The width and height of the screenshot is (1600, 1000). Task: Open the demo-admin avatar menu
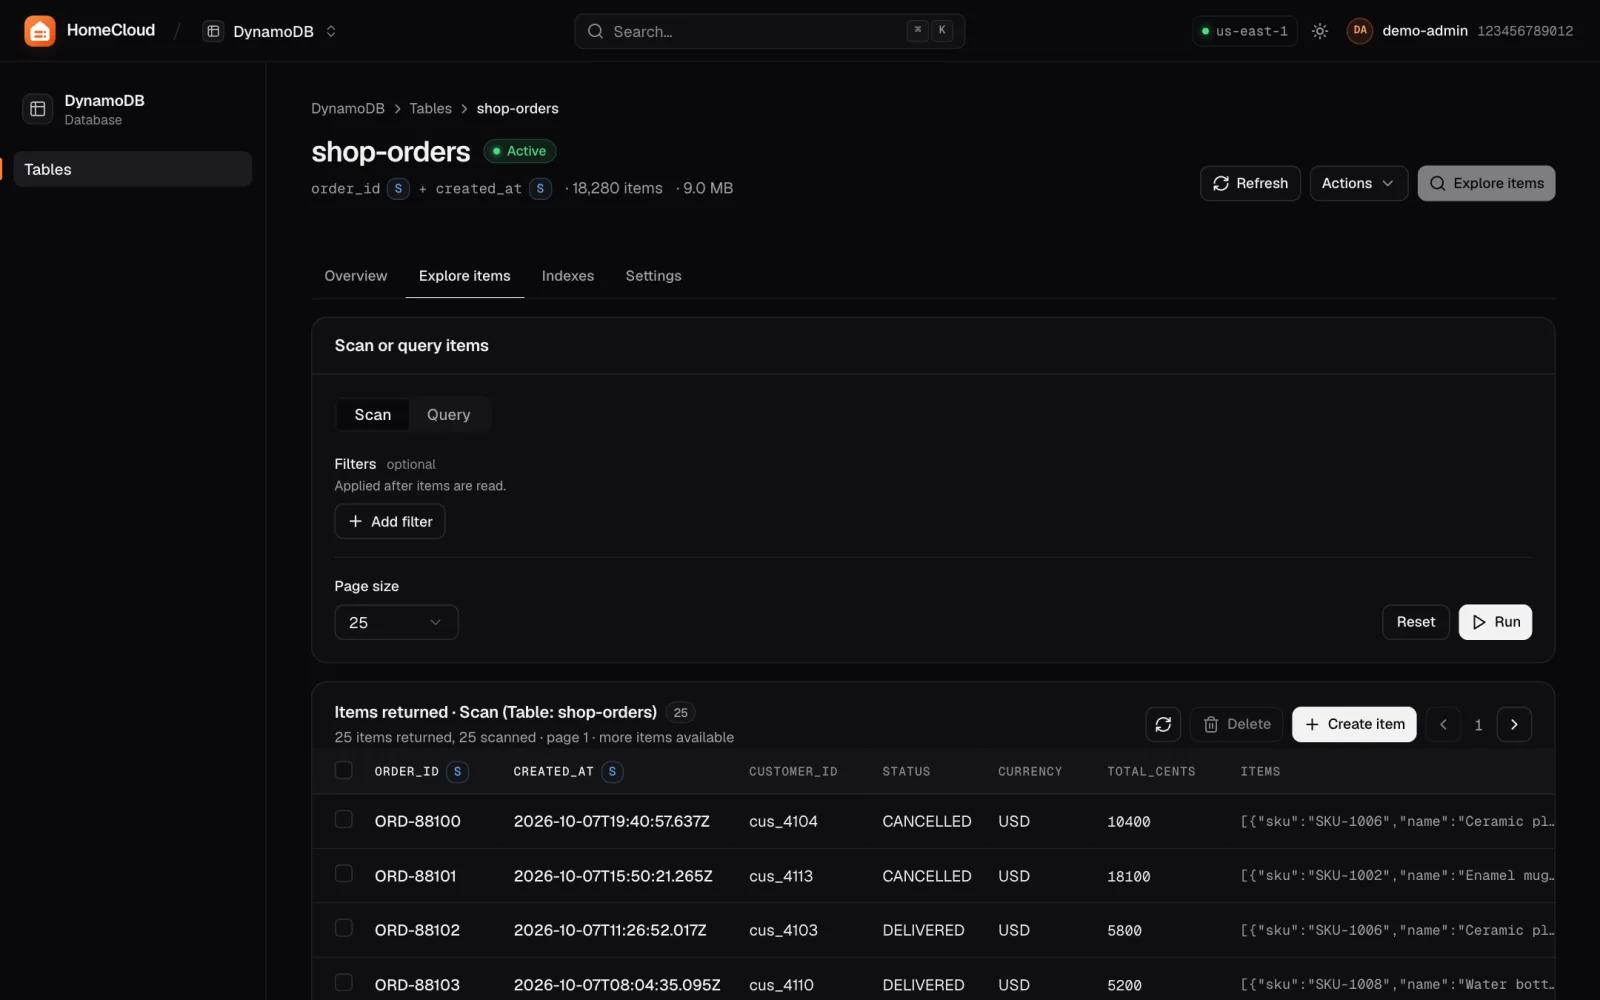click(1360, 31)
